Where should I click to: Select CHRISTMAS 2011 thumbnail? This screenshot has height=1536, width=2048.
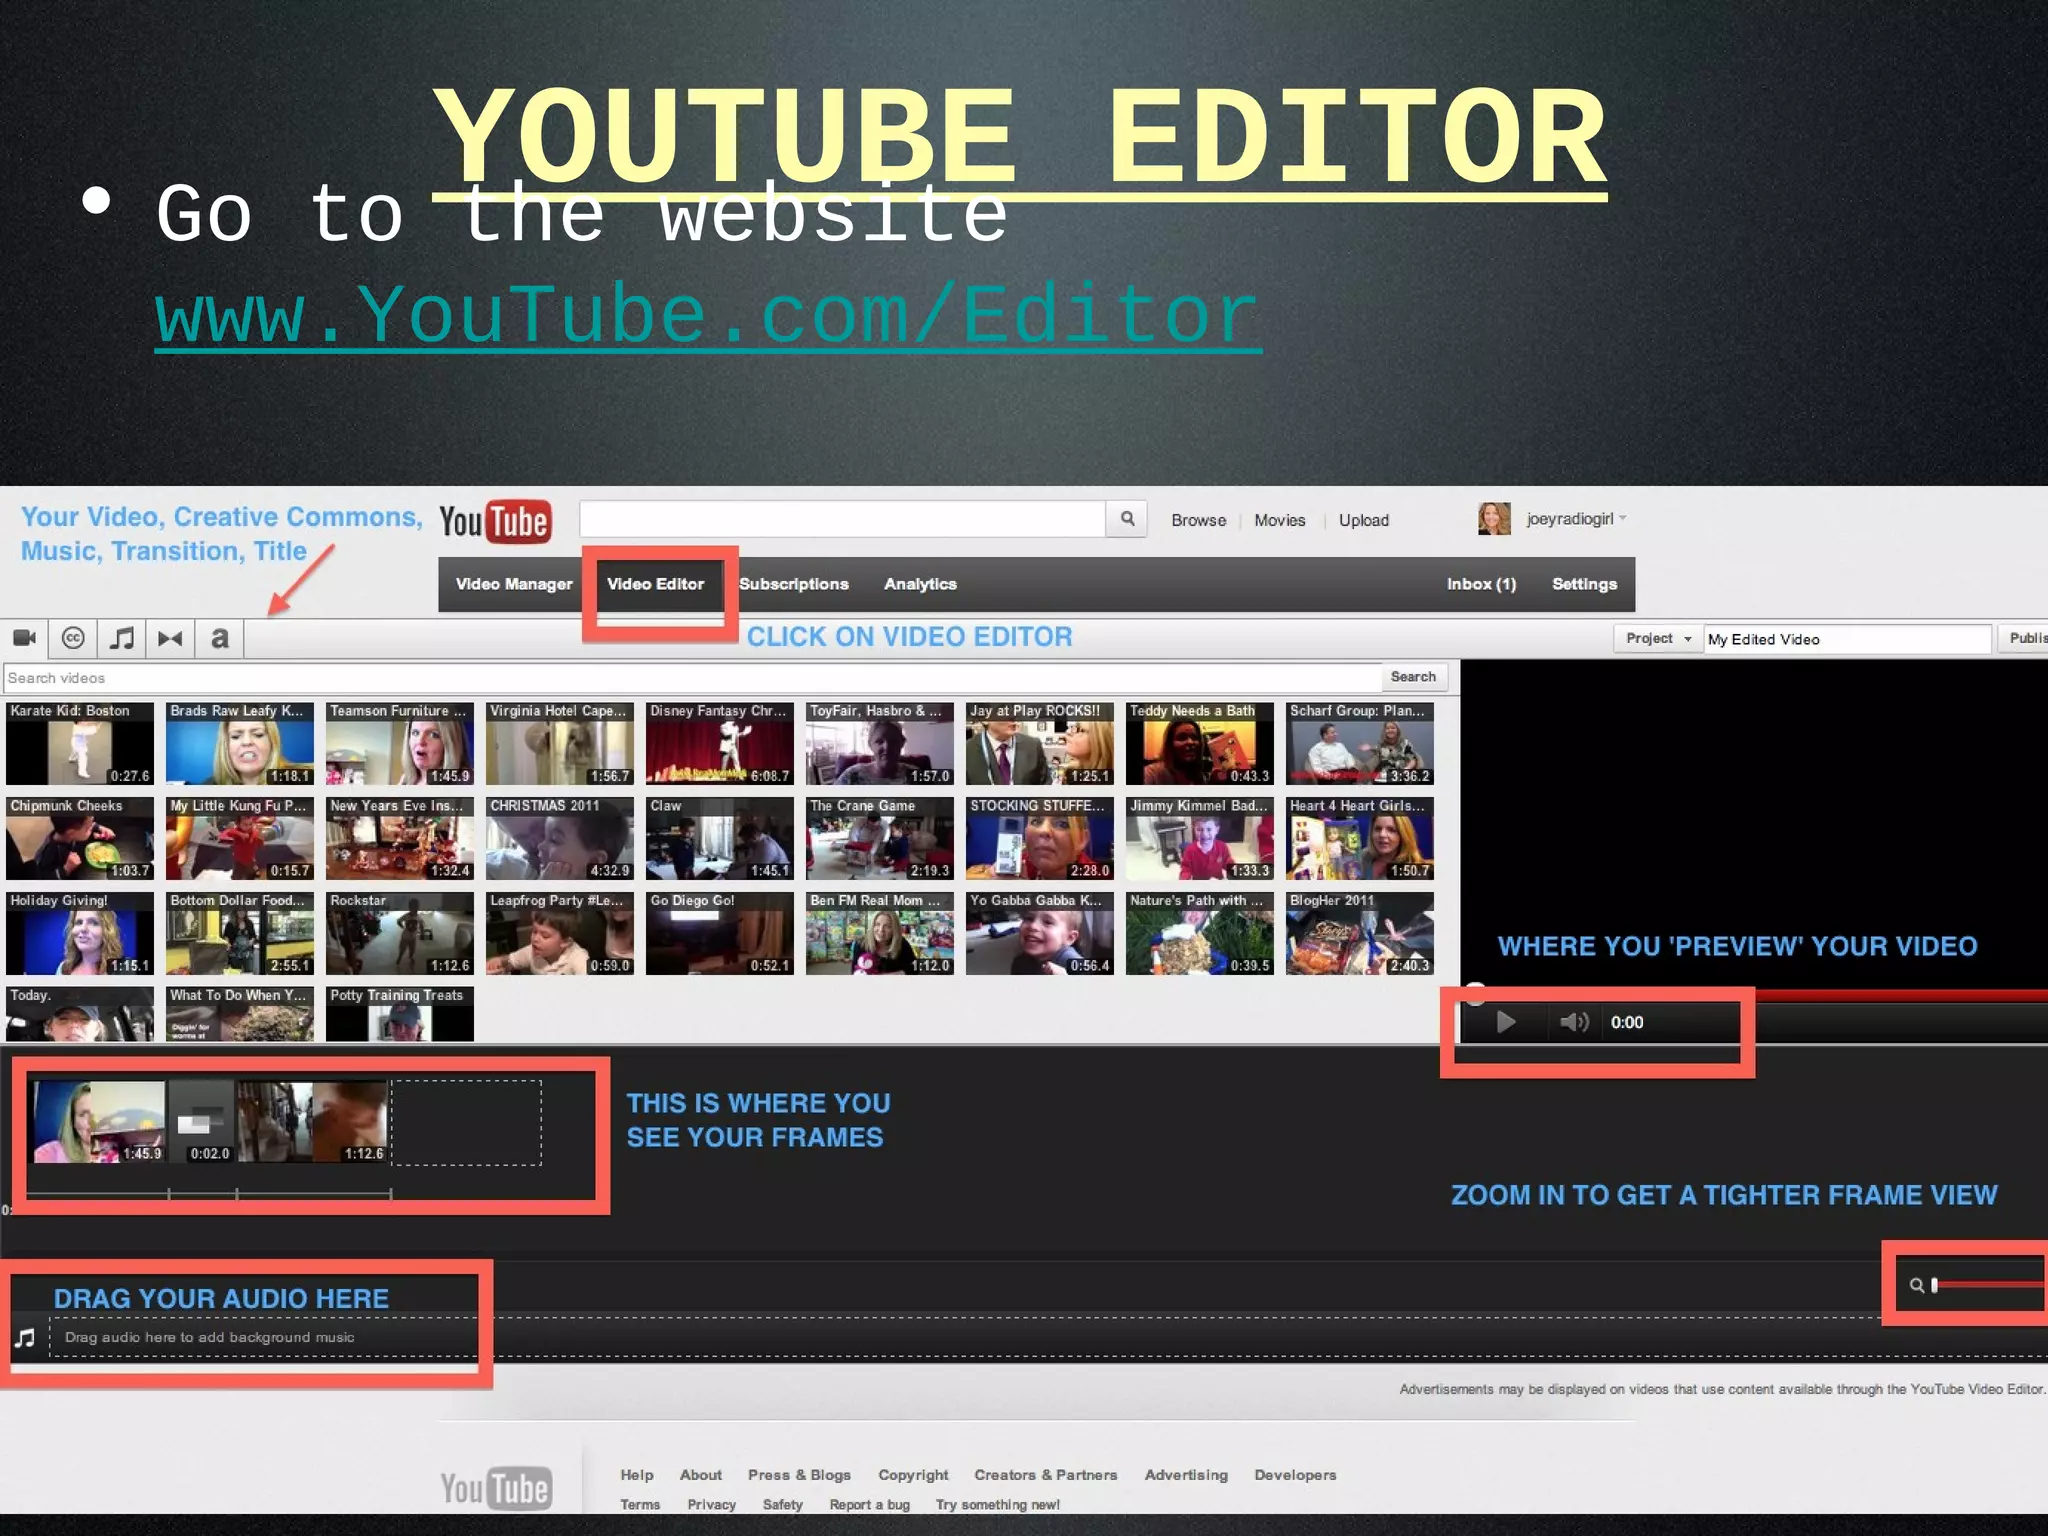click(560, 838)
